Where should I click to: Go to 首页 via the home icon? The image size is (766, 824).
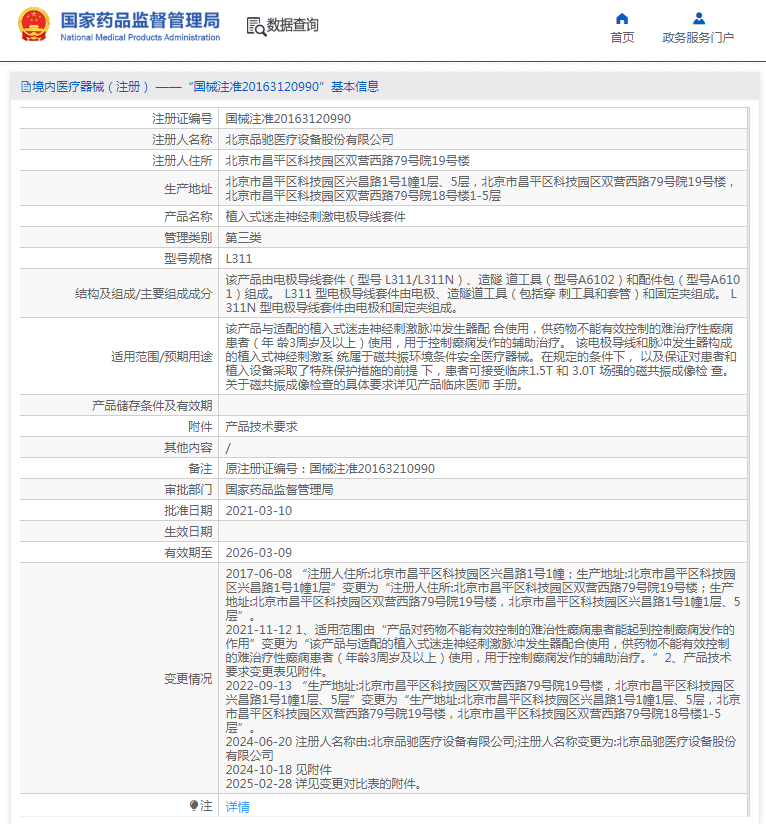pos(622,19)
